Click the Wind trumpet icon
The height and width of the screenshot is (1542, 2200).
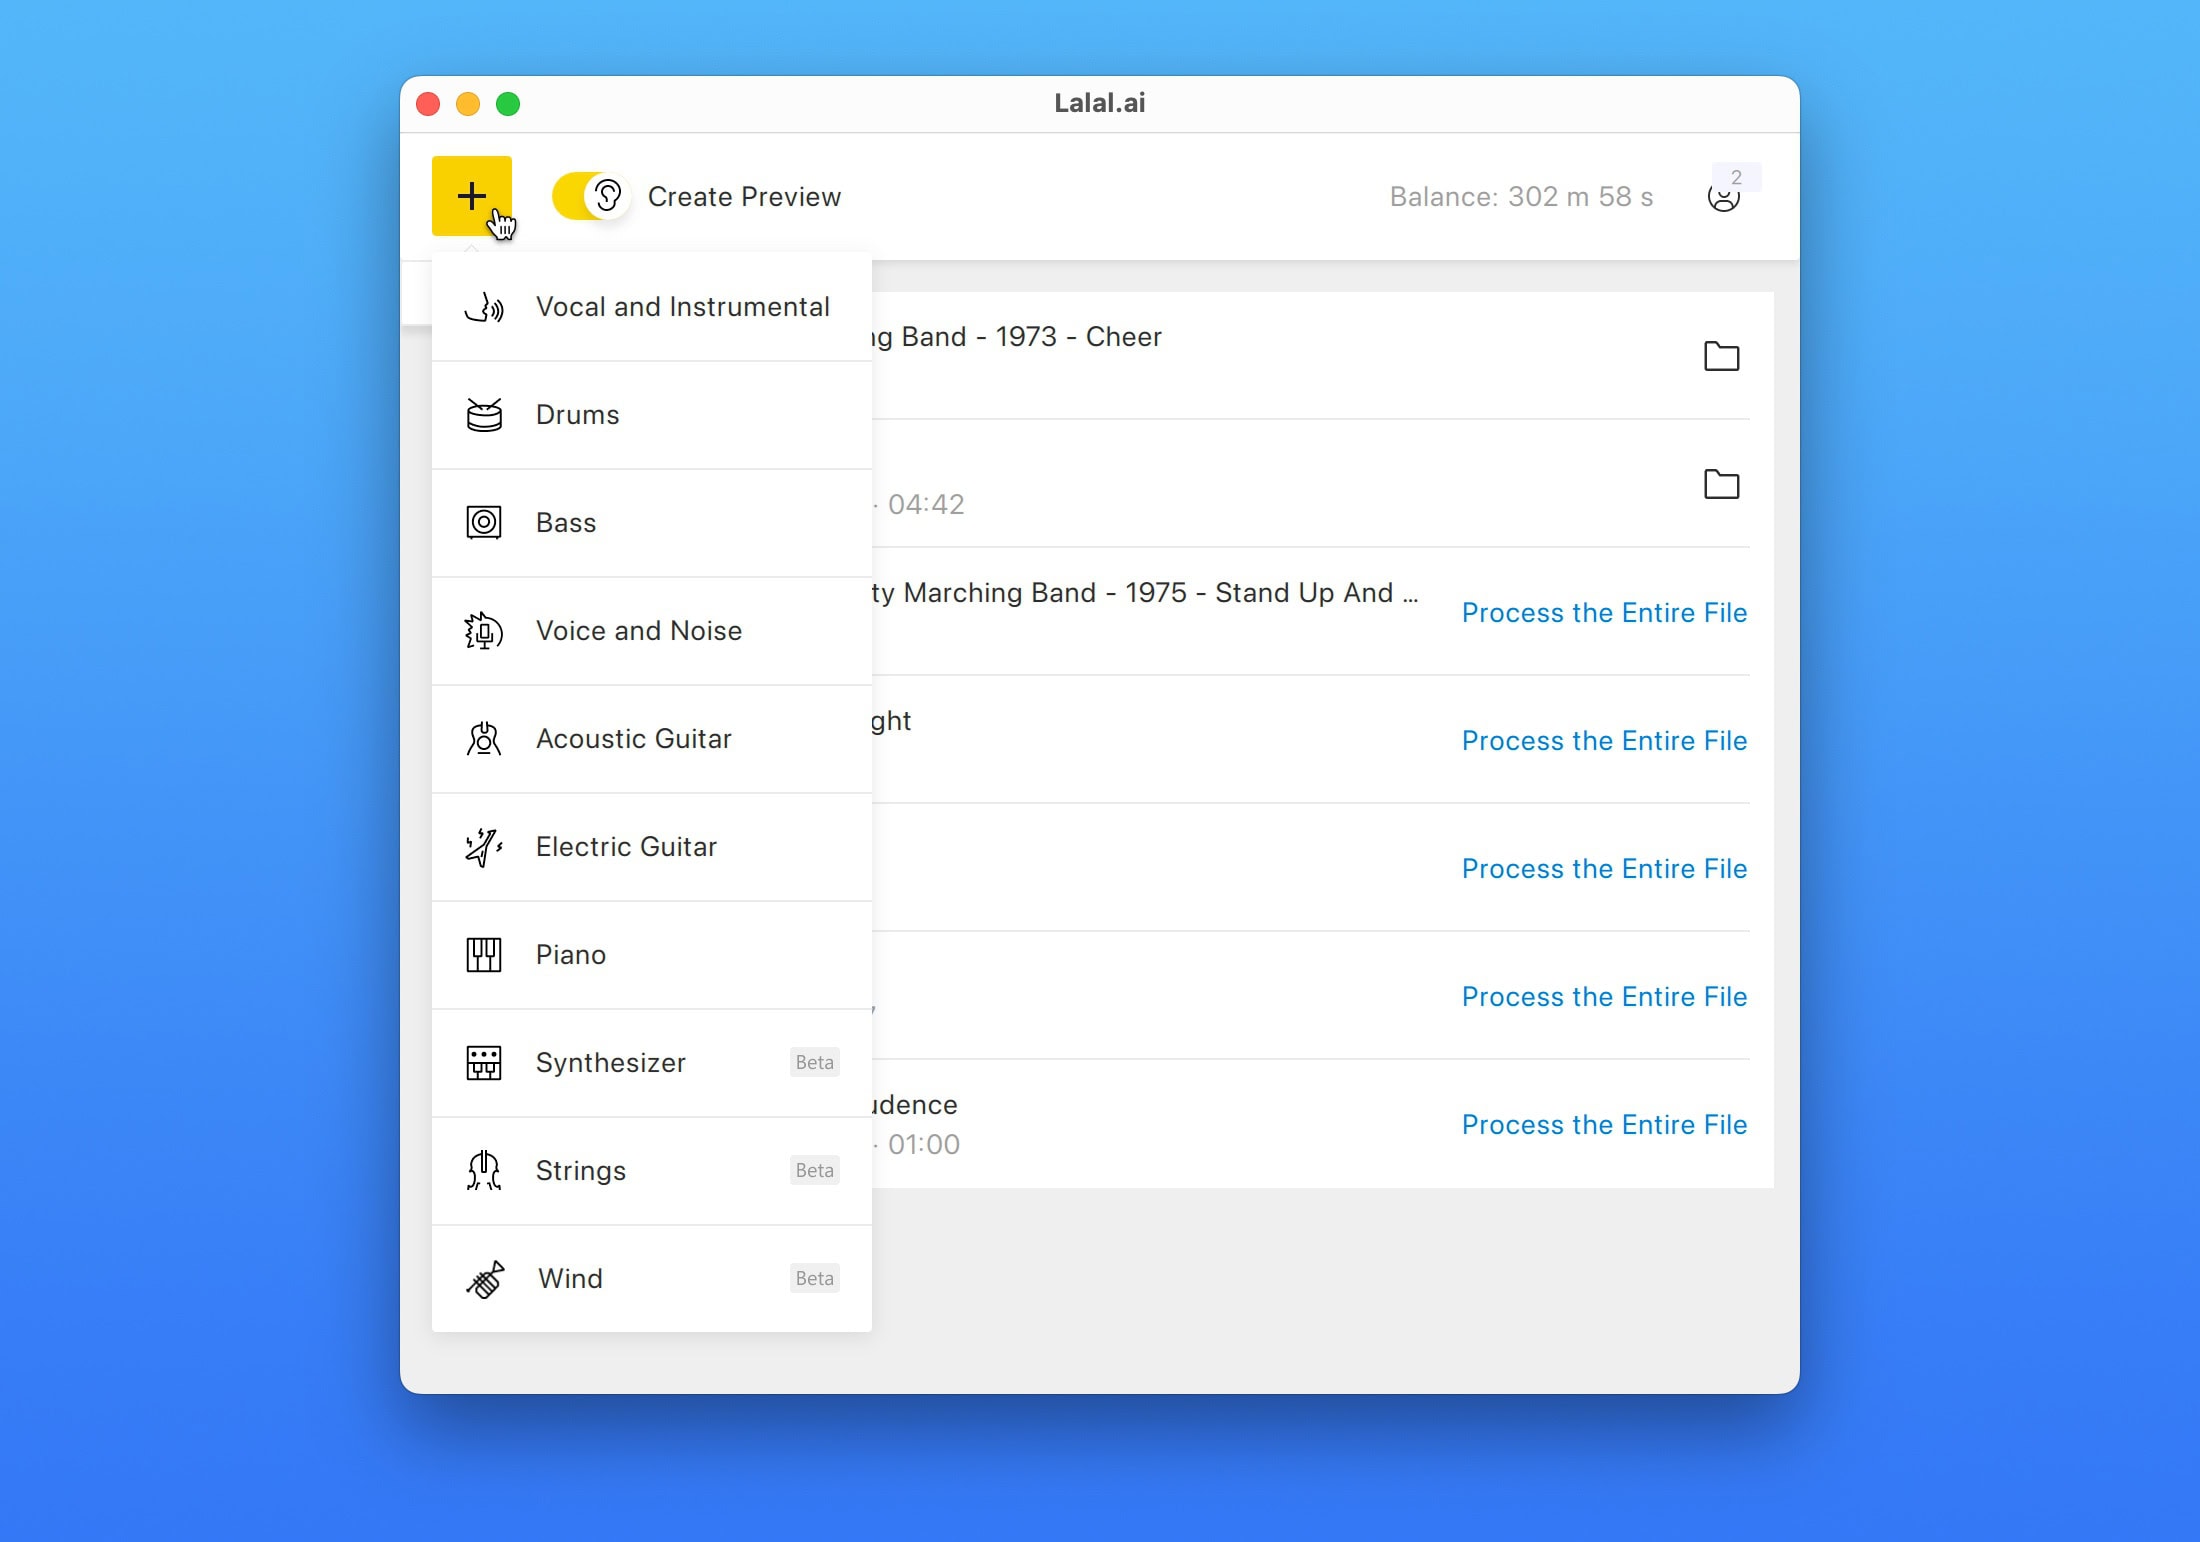click(485, 1279)
